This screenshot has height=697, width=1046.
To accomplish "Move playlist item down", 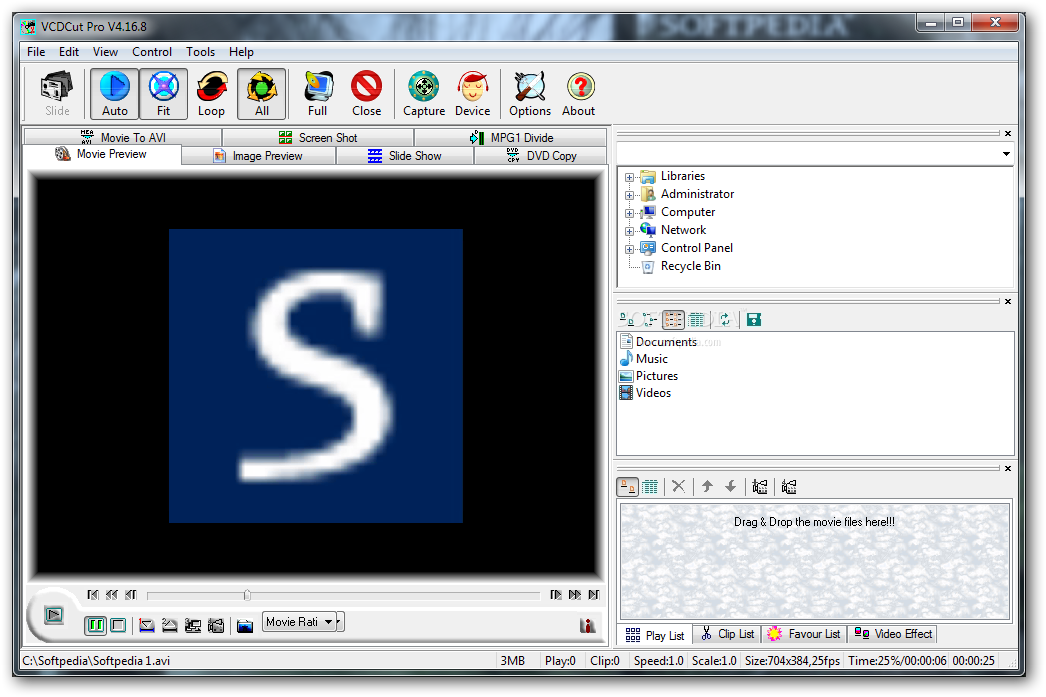I will pos(730,486).
